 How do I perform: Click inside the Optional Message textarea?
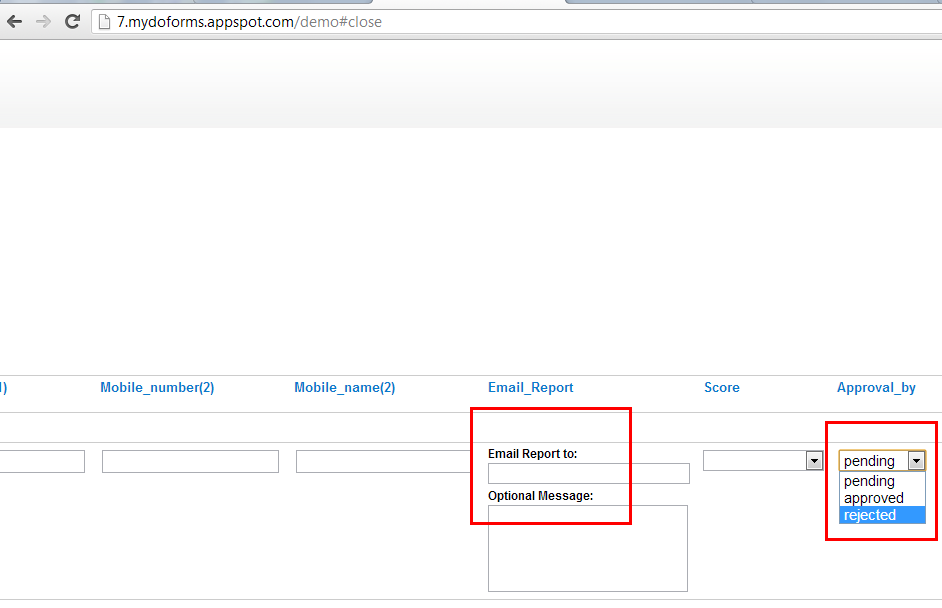[x=588, y=548]
